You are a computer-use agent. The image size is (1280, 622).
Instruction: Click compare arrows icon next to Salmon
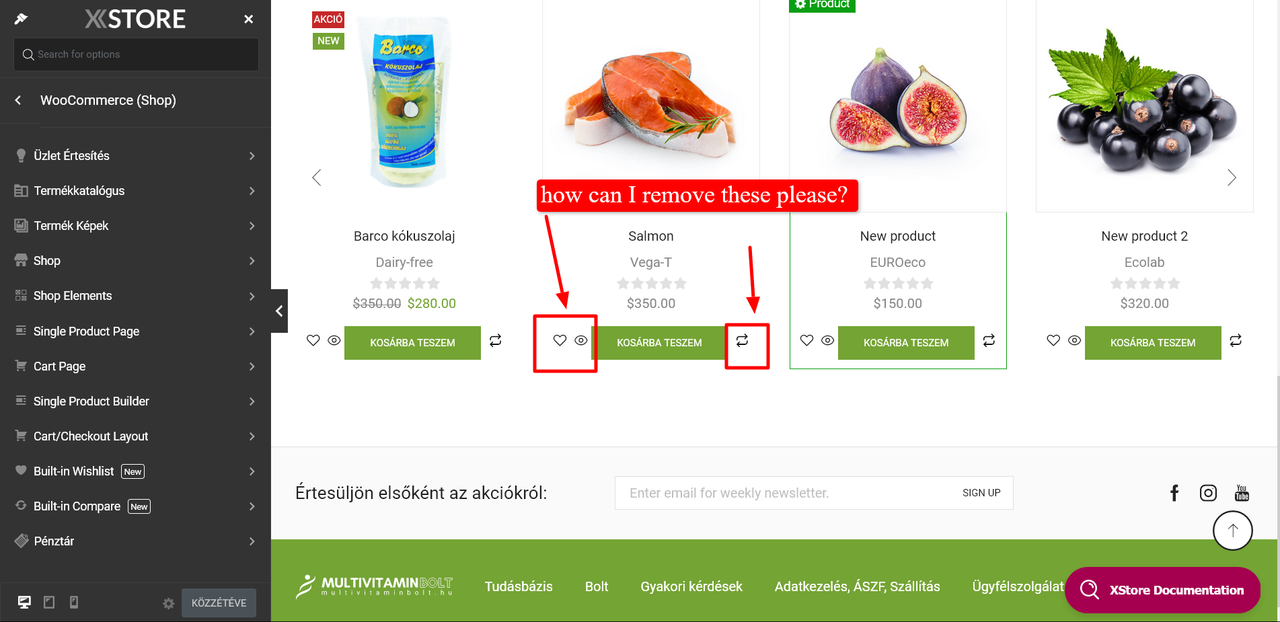(742, 341)
